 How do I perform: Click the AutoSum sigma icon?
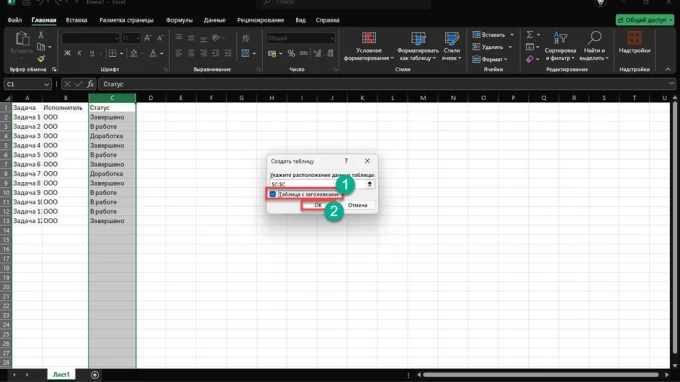click(x=530, y=35)
